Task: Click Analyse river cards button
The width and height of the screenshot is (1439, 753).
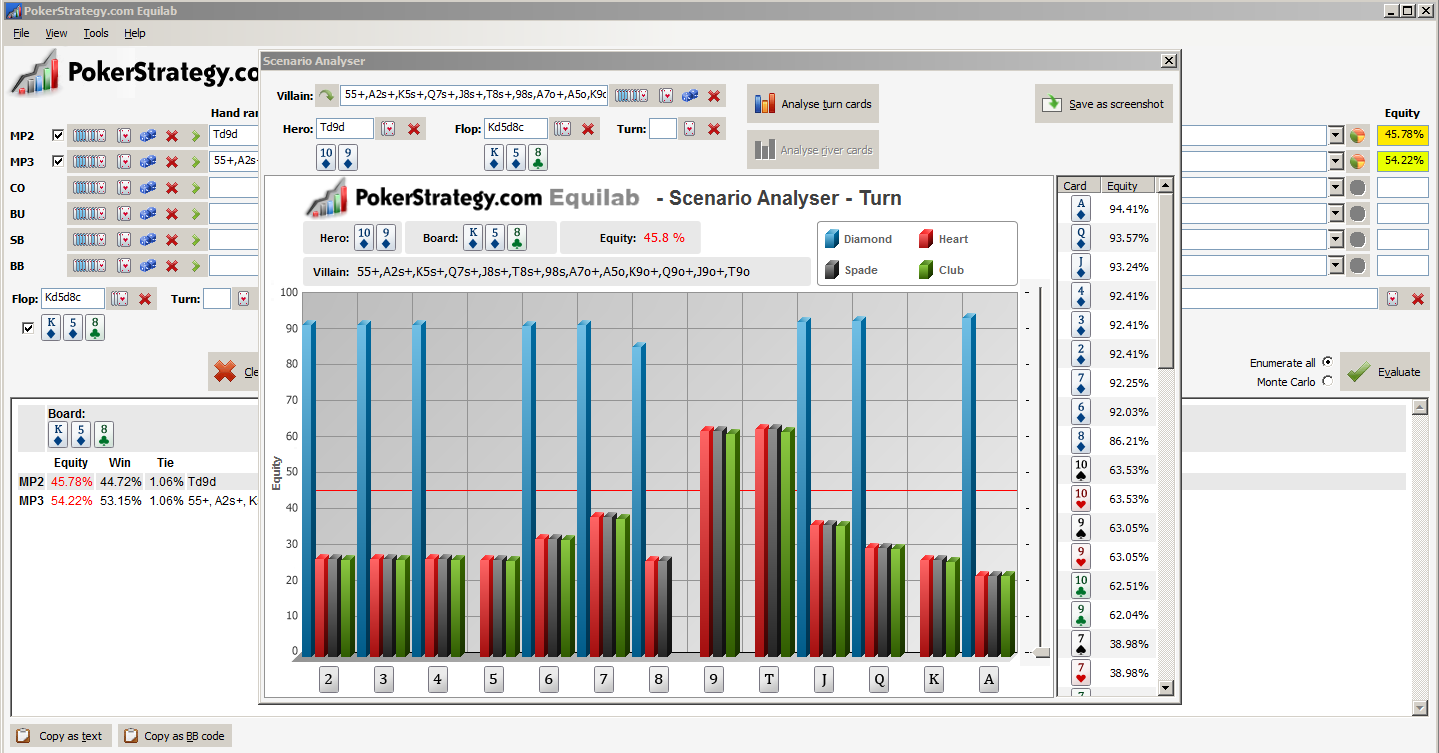Action: [x=812, y=150]
